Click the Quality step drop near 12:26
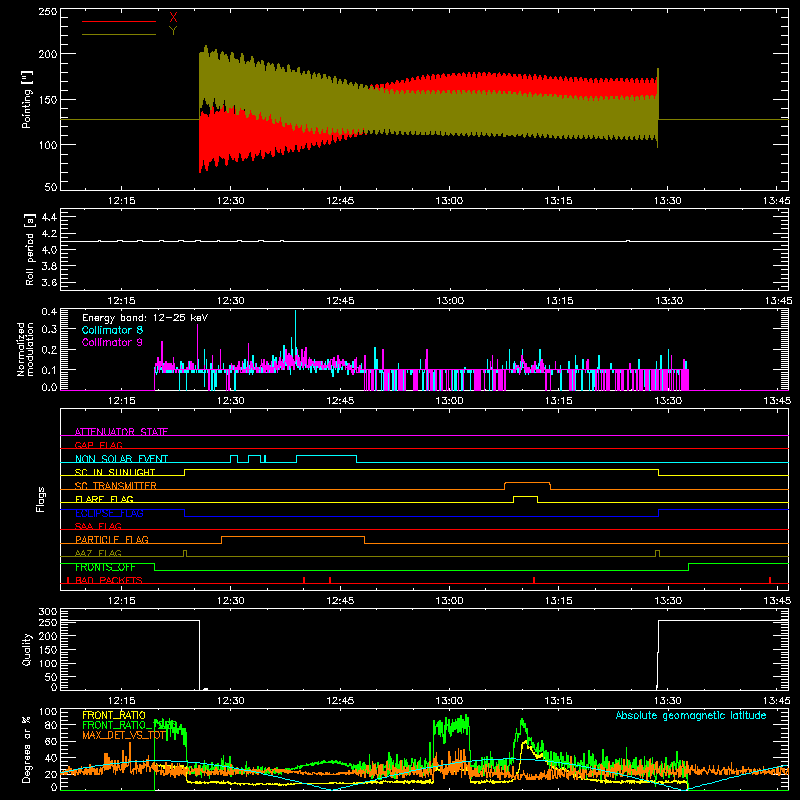Viewport: 800px width, 800px height. [199, 655]
